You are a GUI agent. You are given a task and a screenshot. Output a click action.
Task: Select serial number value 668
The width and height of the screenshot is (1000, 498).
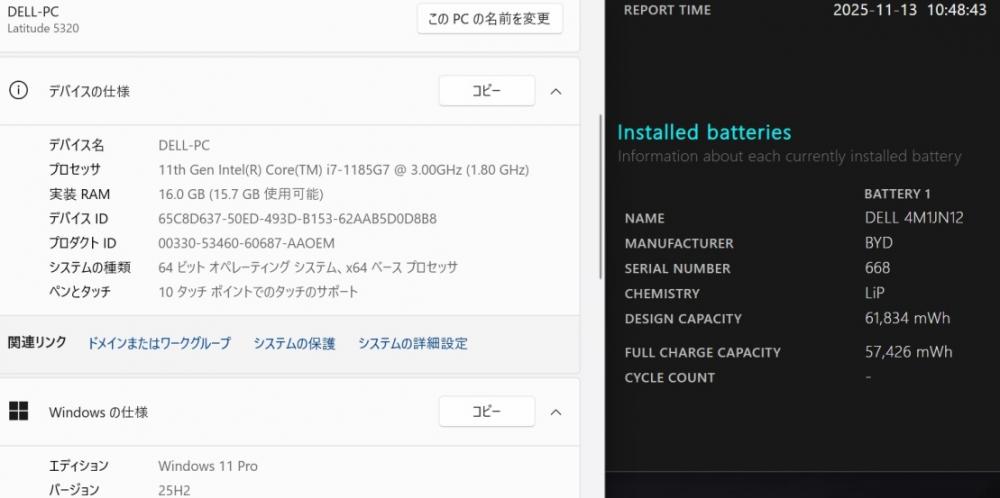(x=878, y=268)
